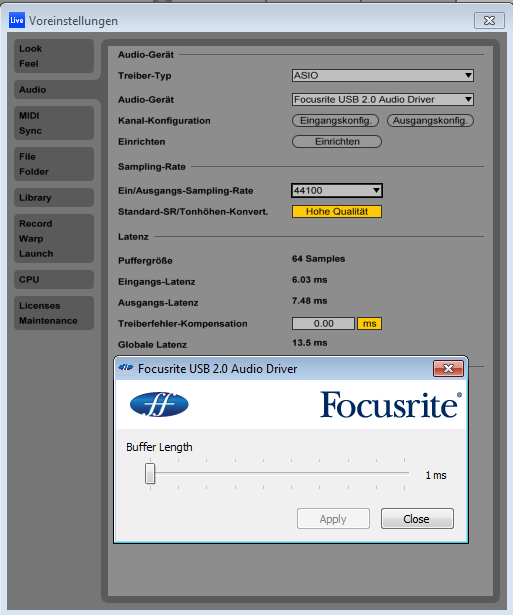Viewport: 513px width, 615px height.
Task: Click the Buffer Length label
Action: point(159,447)
